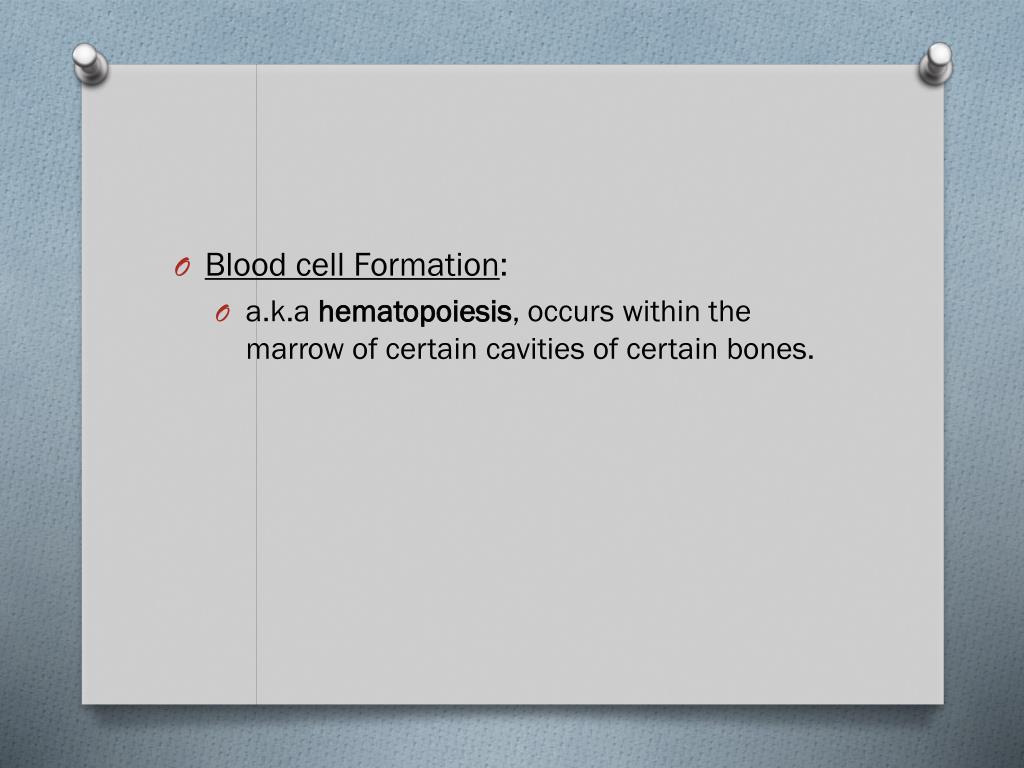
Task: Click the a.k.a abbreviation text
Action: tap(278, 312)
